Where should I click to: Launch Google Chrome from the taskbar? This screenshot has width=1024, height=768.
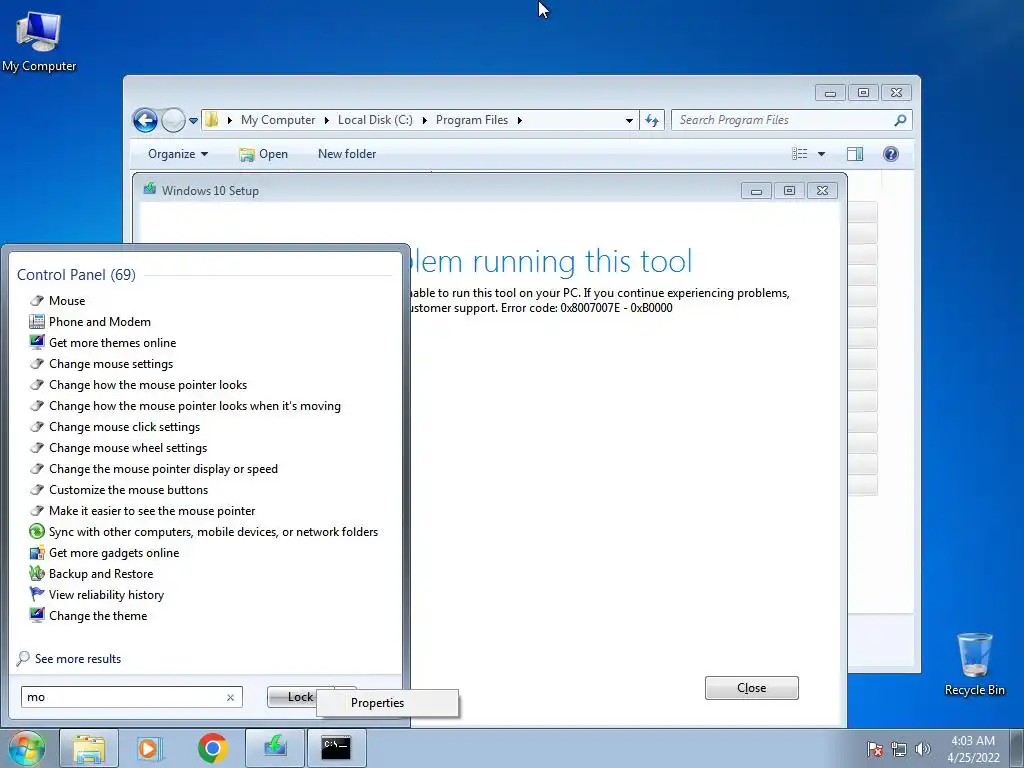(x=212, y=748)
